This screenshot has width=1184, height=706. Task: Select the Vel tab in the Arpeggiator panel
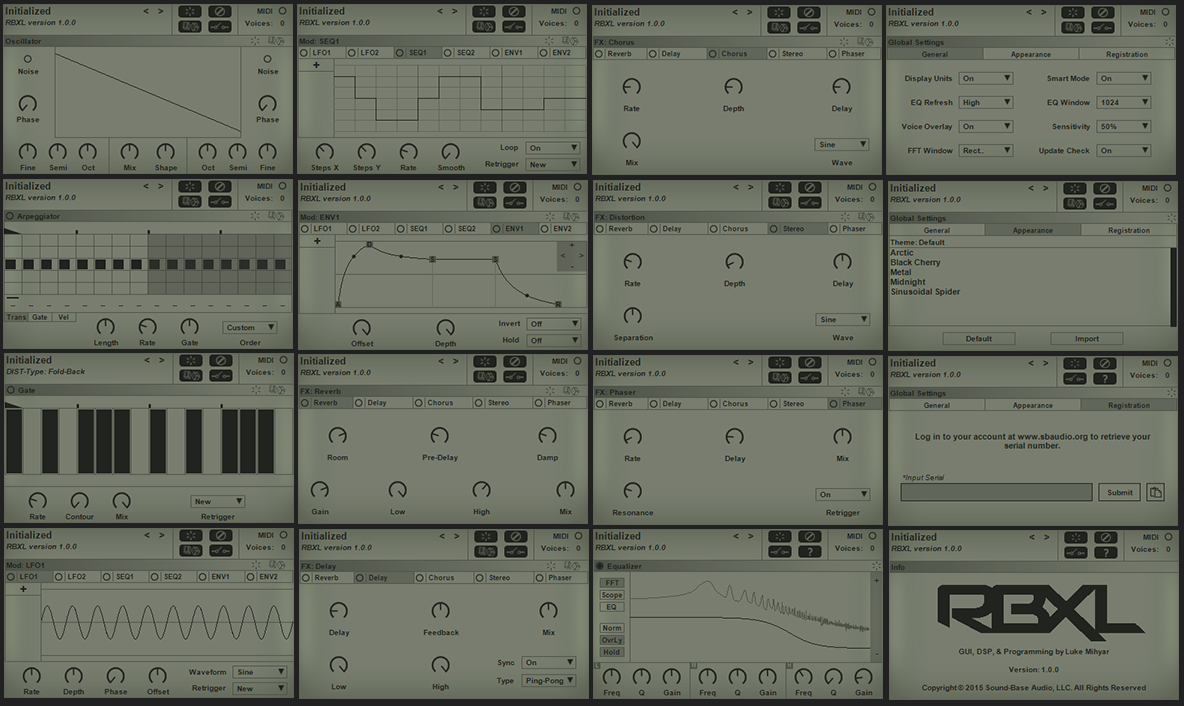tap(63, 317)
